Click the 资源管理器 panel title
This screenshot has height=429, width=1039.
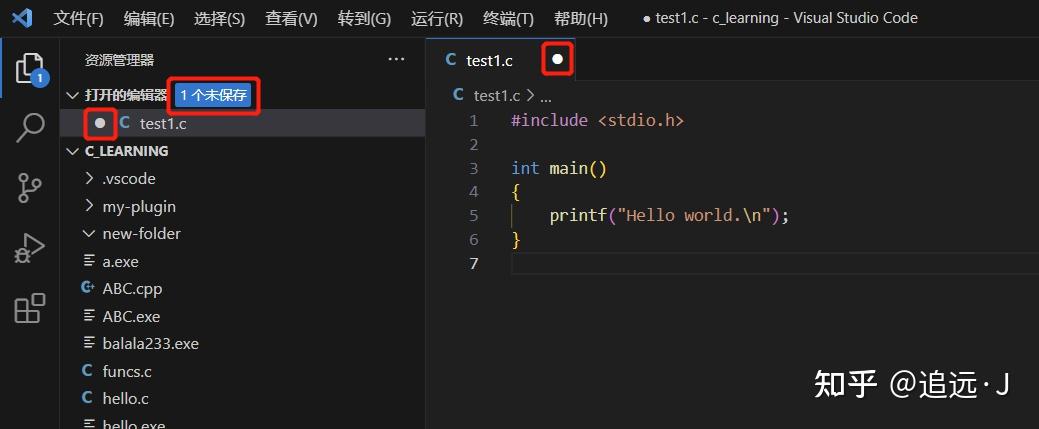point(119,60)
